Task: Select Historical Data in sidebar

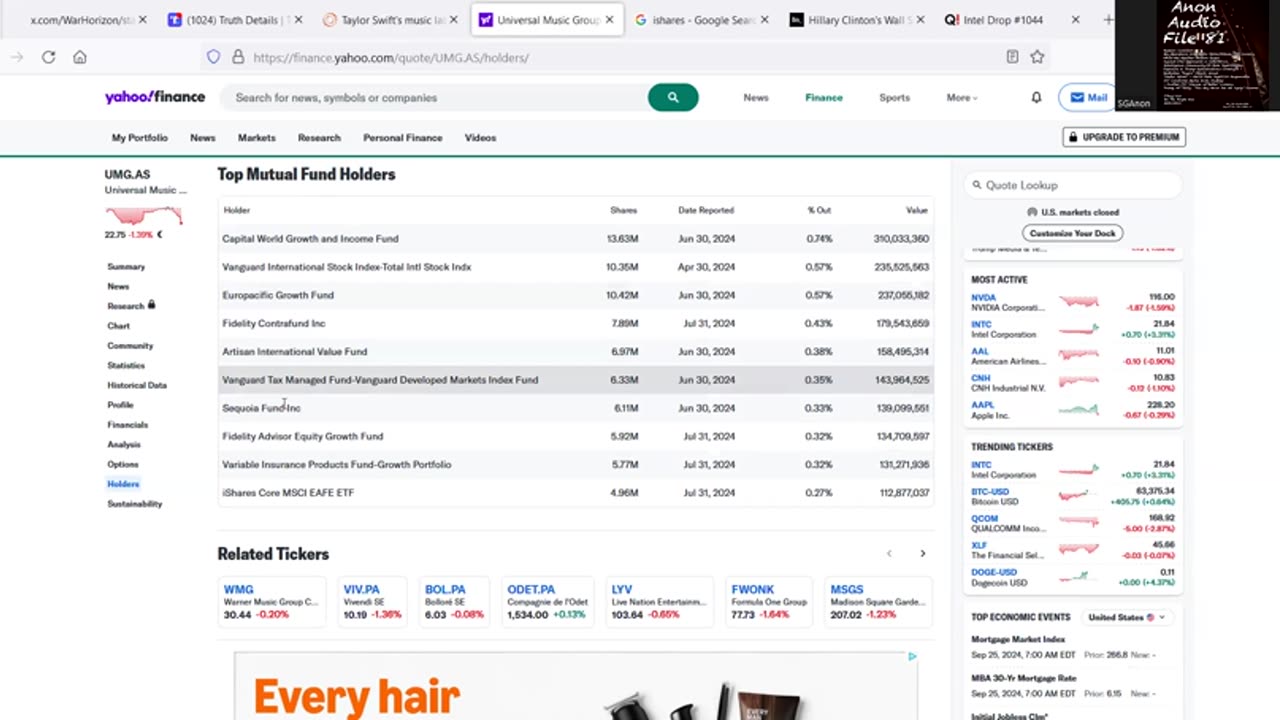Action: pyautogui.click(x=137, y=385)
